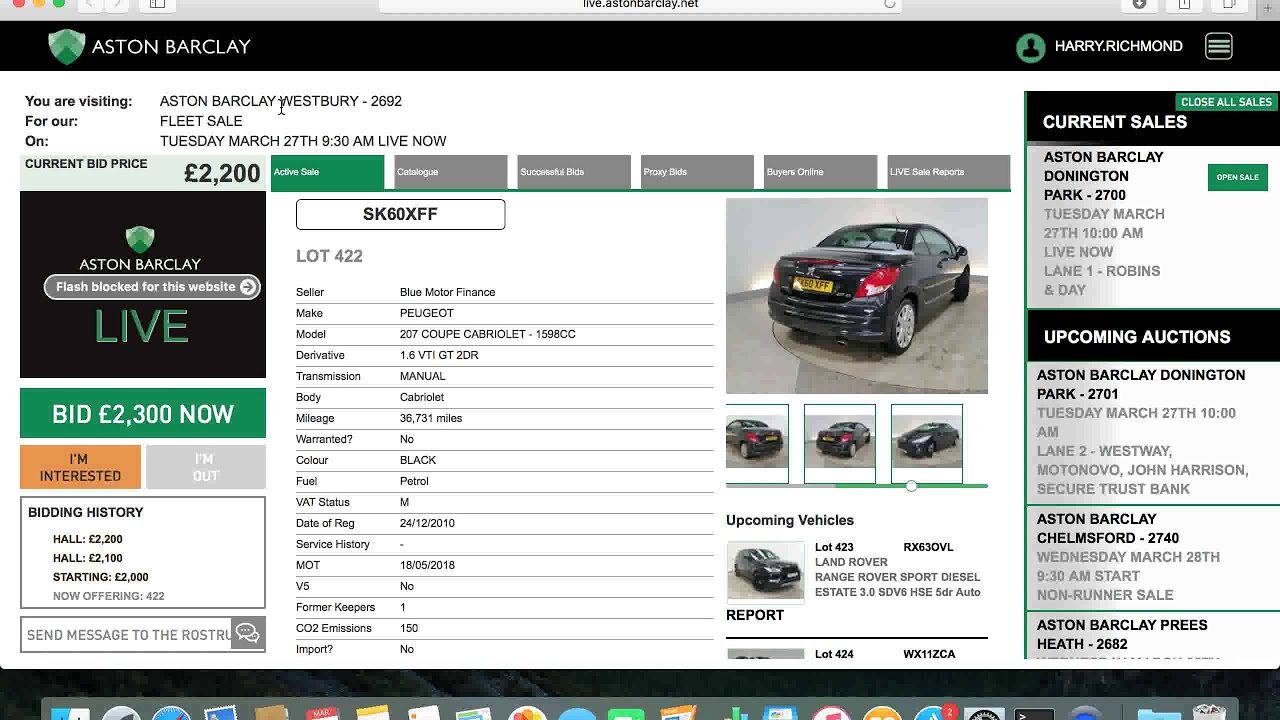The width and height of the screenshot is (1280, 720).
Task: Open Safari's downloads icon
Action: 1139,4
